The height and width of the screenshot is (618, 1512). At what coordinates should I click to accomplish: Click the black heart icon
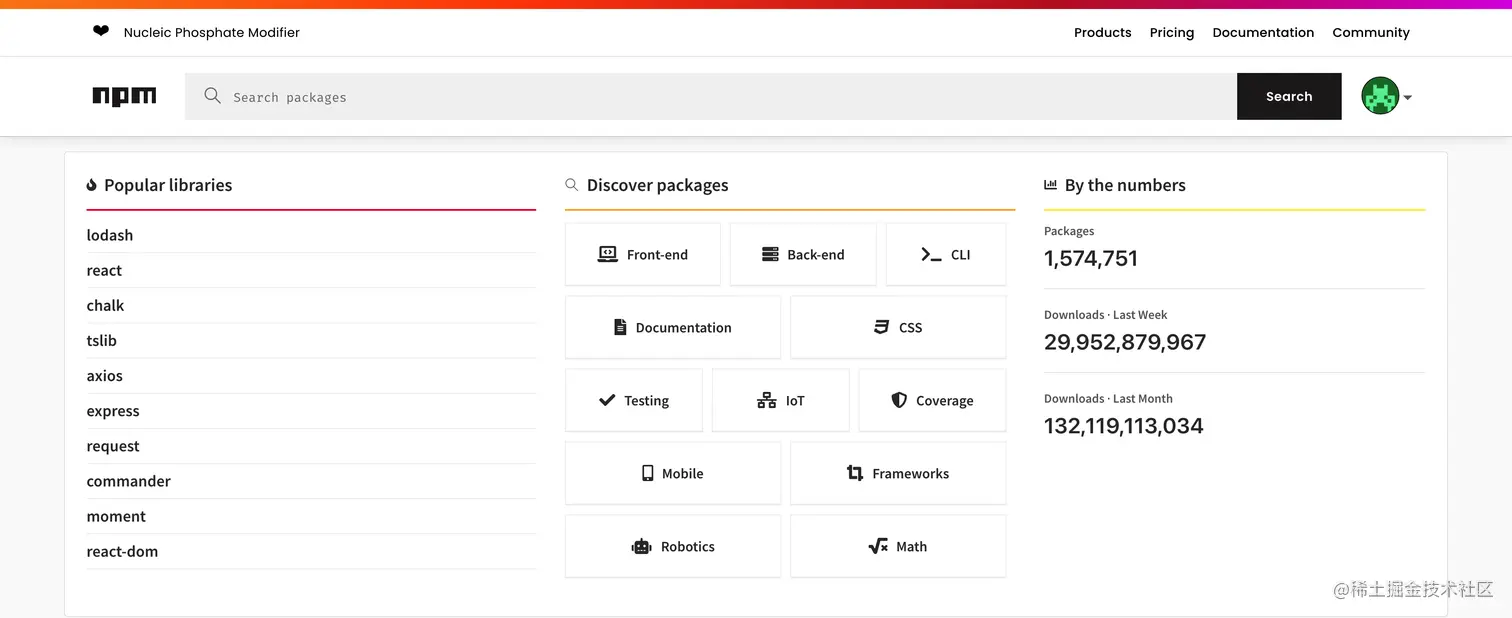(x=101, y=31)
